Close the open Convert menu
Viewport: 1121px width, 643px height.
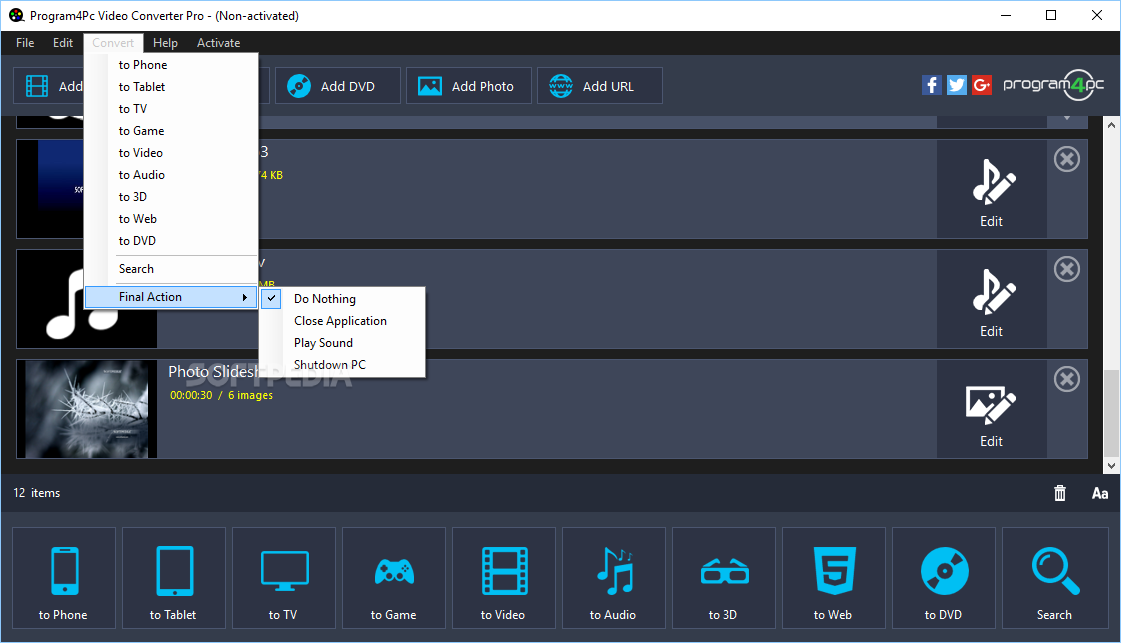(113, 43)
